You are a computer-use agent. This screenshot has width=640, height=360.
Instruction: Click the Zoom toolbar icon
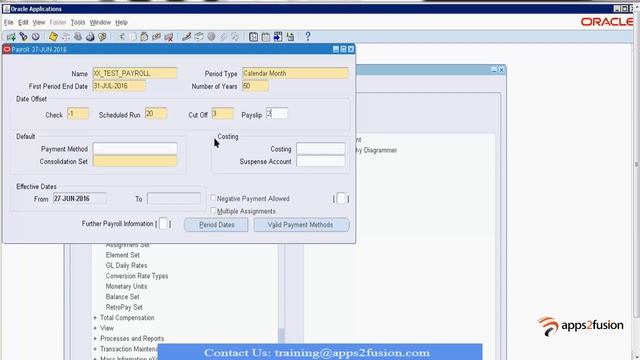[x=199, y=37]
